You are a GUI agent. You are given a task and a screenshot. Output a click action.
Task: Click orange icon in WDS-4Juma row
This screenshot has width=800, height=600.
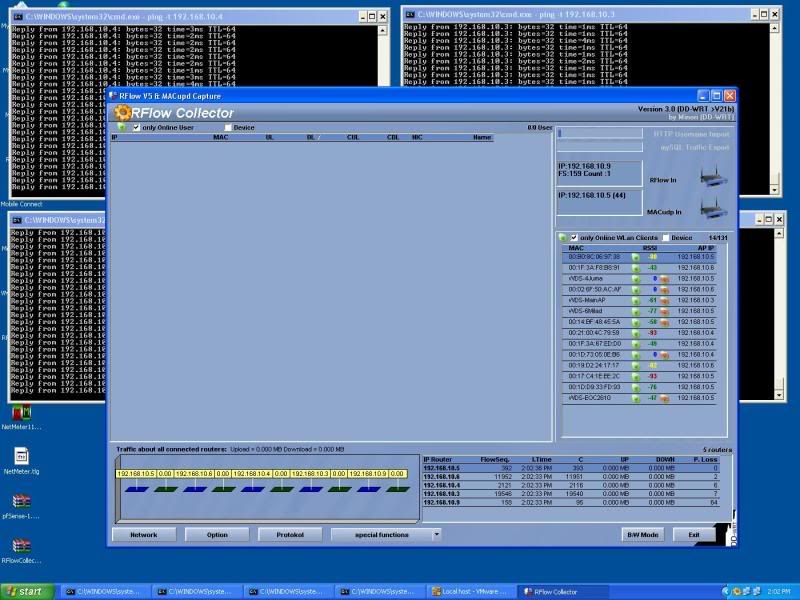[664, 279]
